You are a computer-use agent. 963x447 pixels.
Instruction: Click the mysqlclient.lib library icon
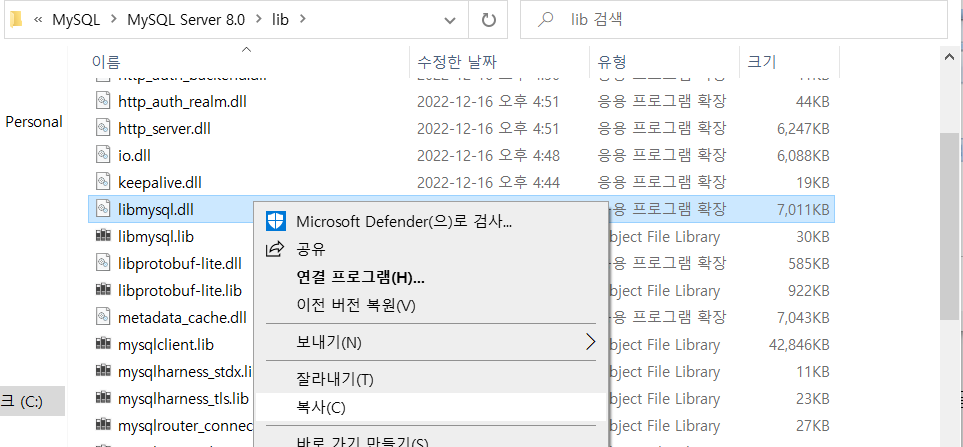(x=103, y=344)
